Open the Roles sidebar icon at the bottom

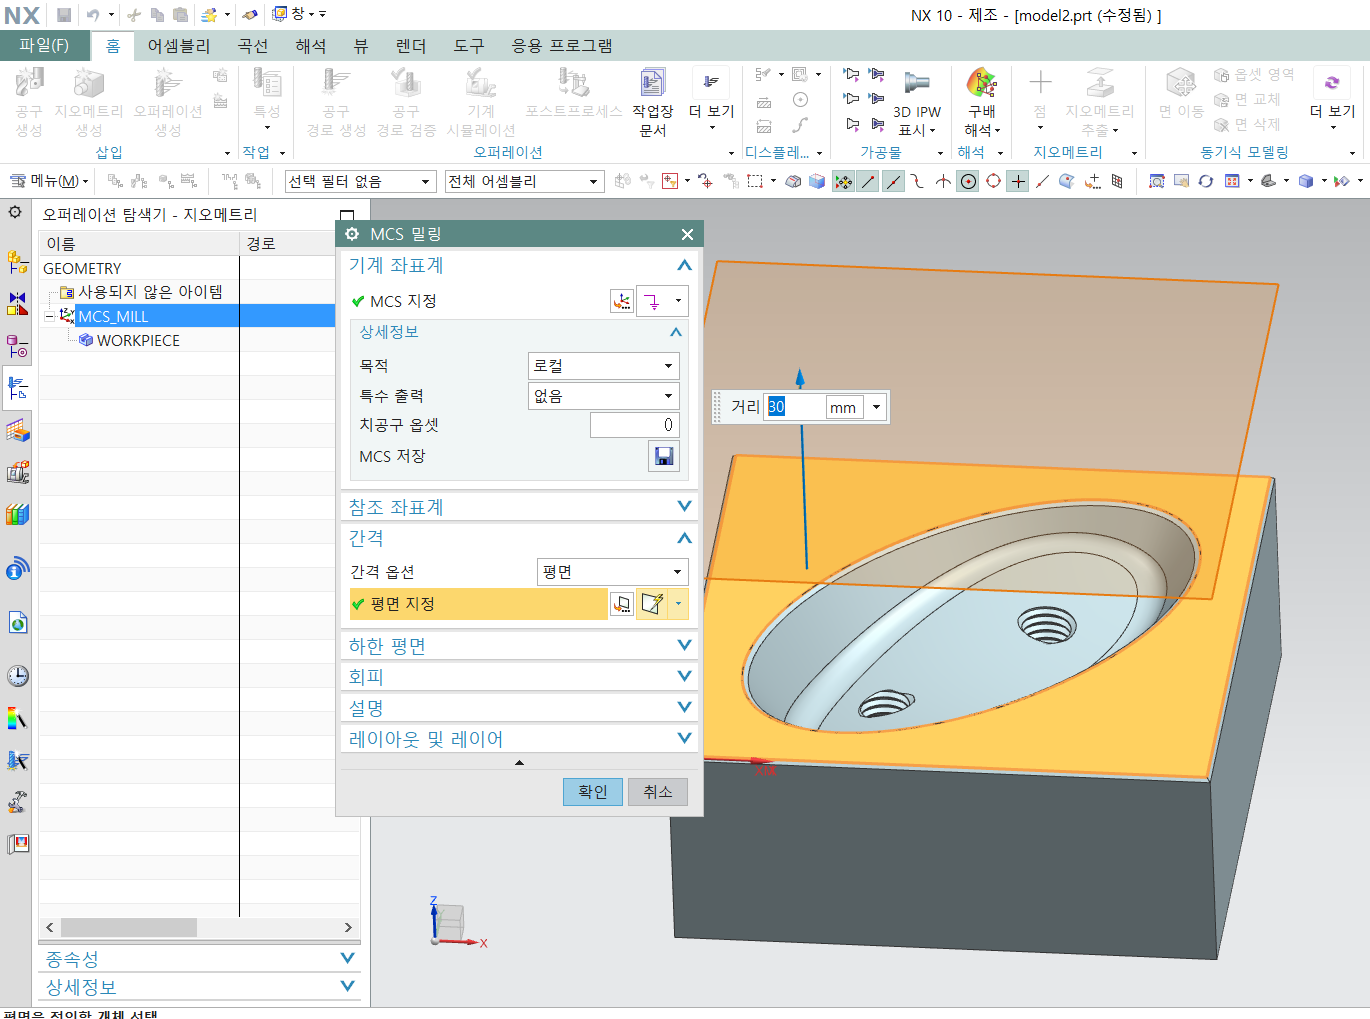[x=17, y=844]
